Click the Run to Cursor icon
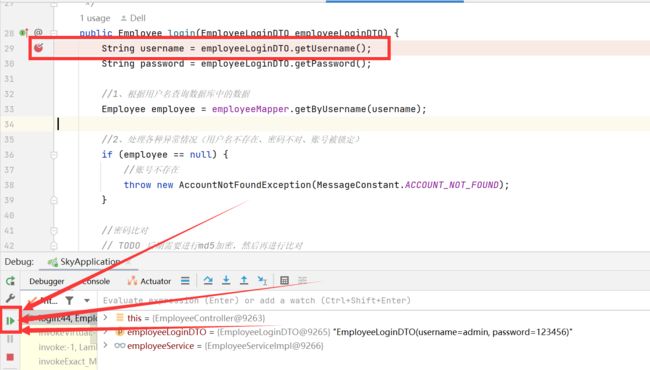 [x=262, y=281]
